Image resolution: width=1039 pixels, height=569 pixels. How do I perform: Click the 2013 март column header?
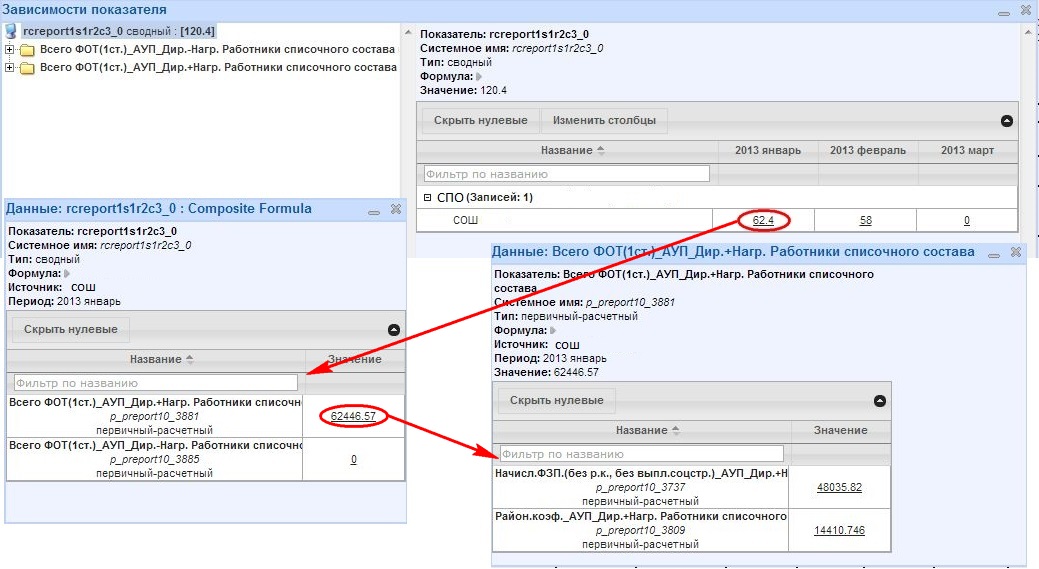[967, 150]
